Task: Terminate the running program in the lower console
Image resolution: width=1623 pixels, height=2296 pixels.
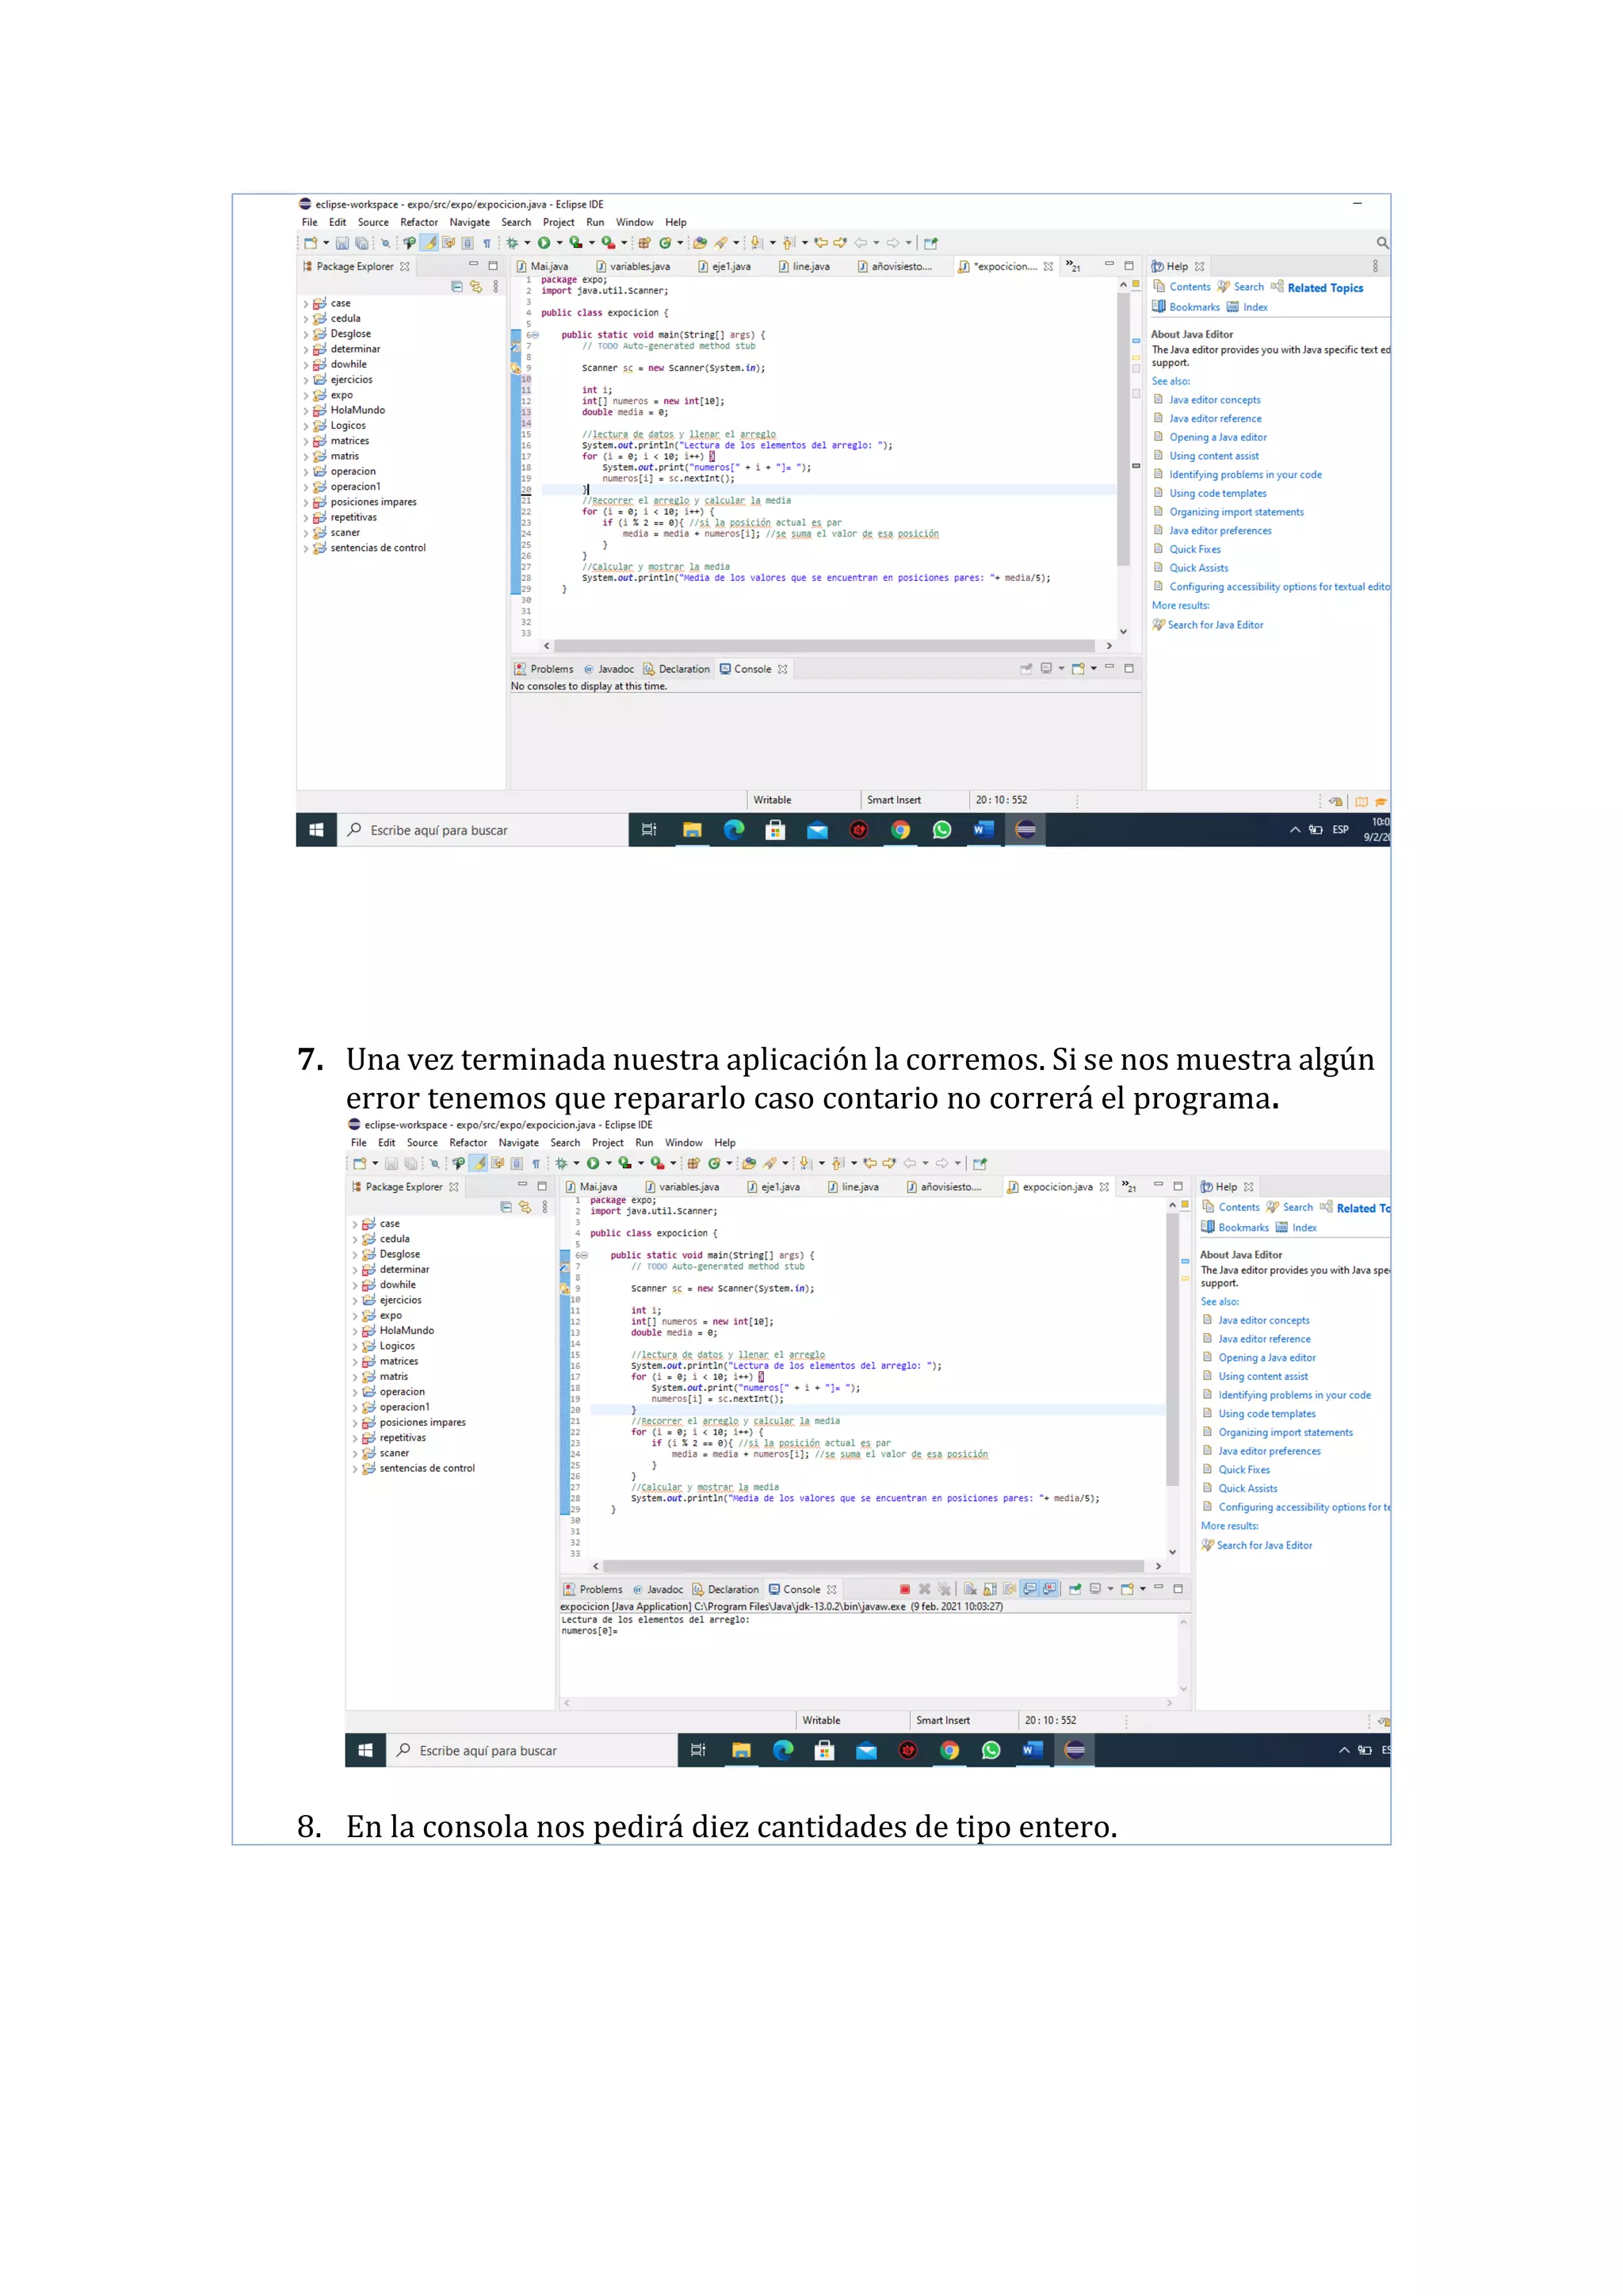Action: pyautogui.click(x=904, y=1589)
